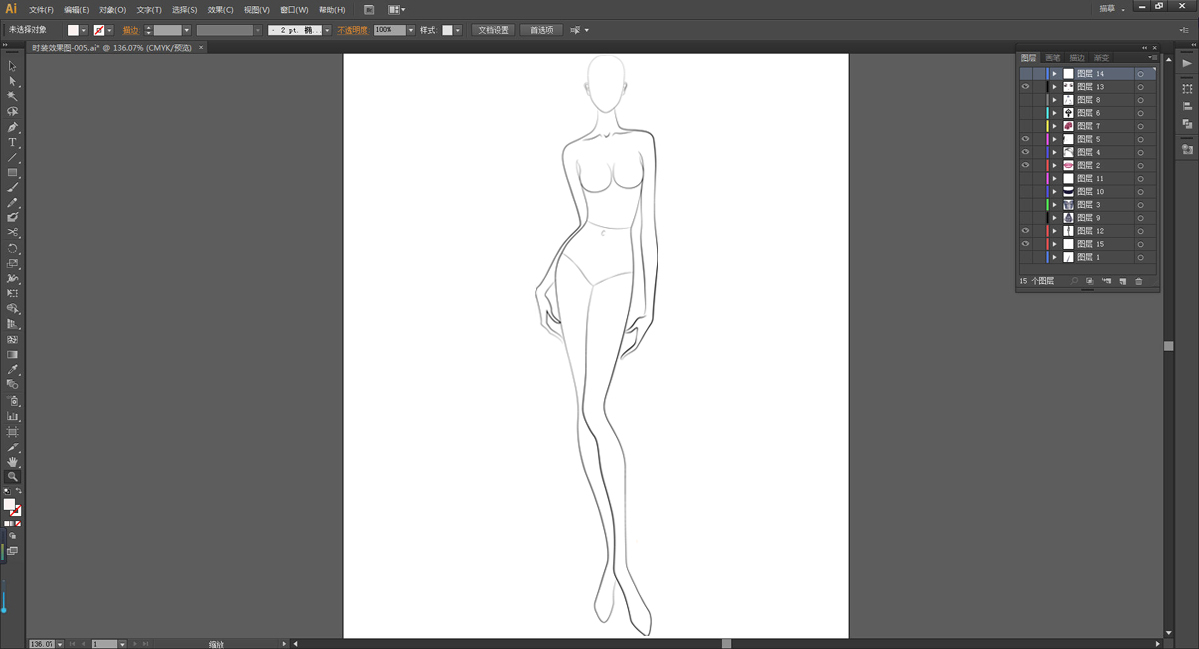Viewport: 1199px width, 649px height.
Task: Select the Direct Selection tool
Action: point(12,81)
